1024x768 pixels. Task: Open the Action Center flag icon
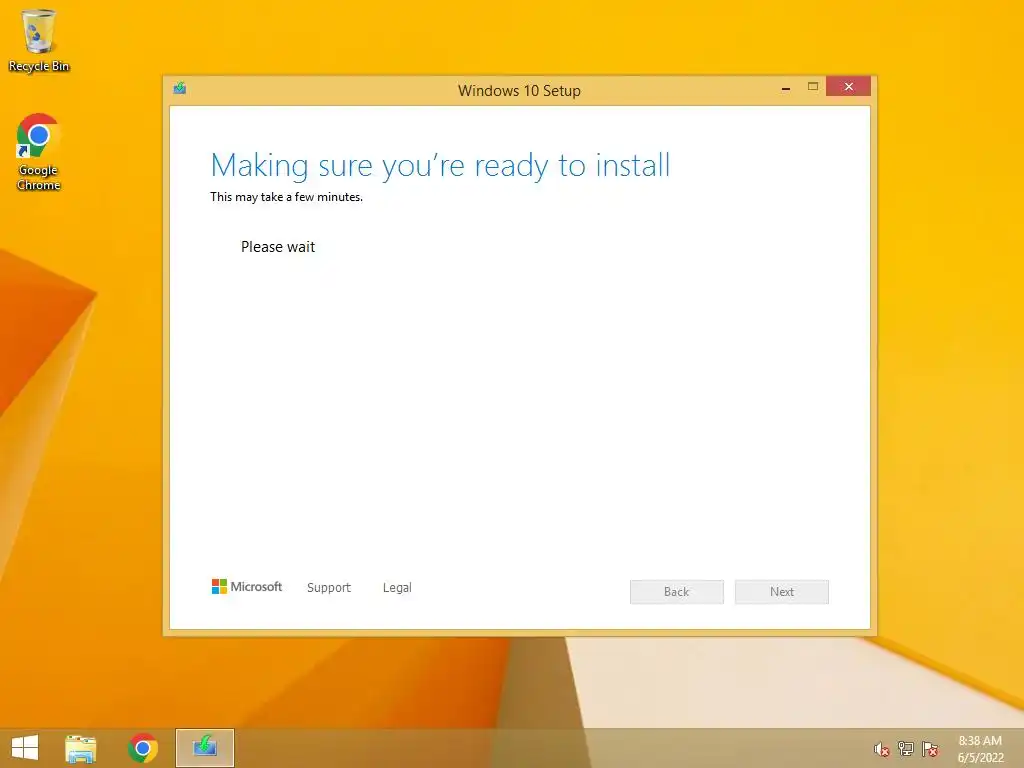click(x=930, y=749)
